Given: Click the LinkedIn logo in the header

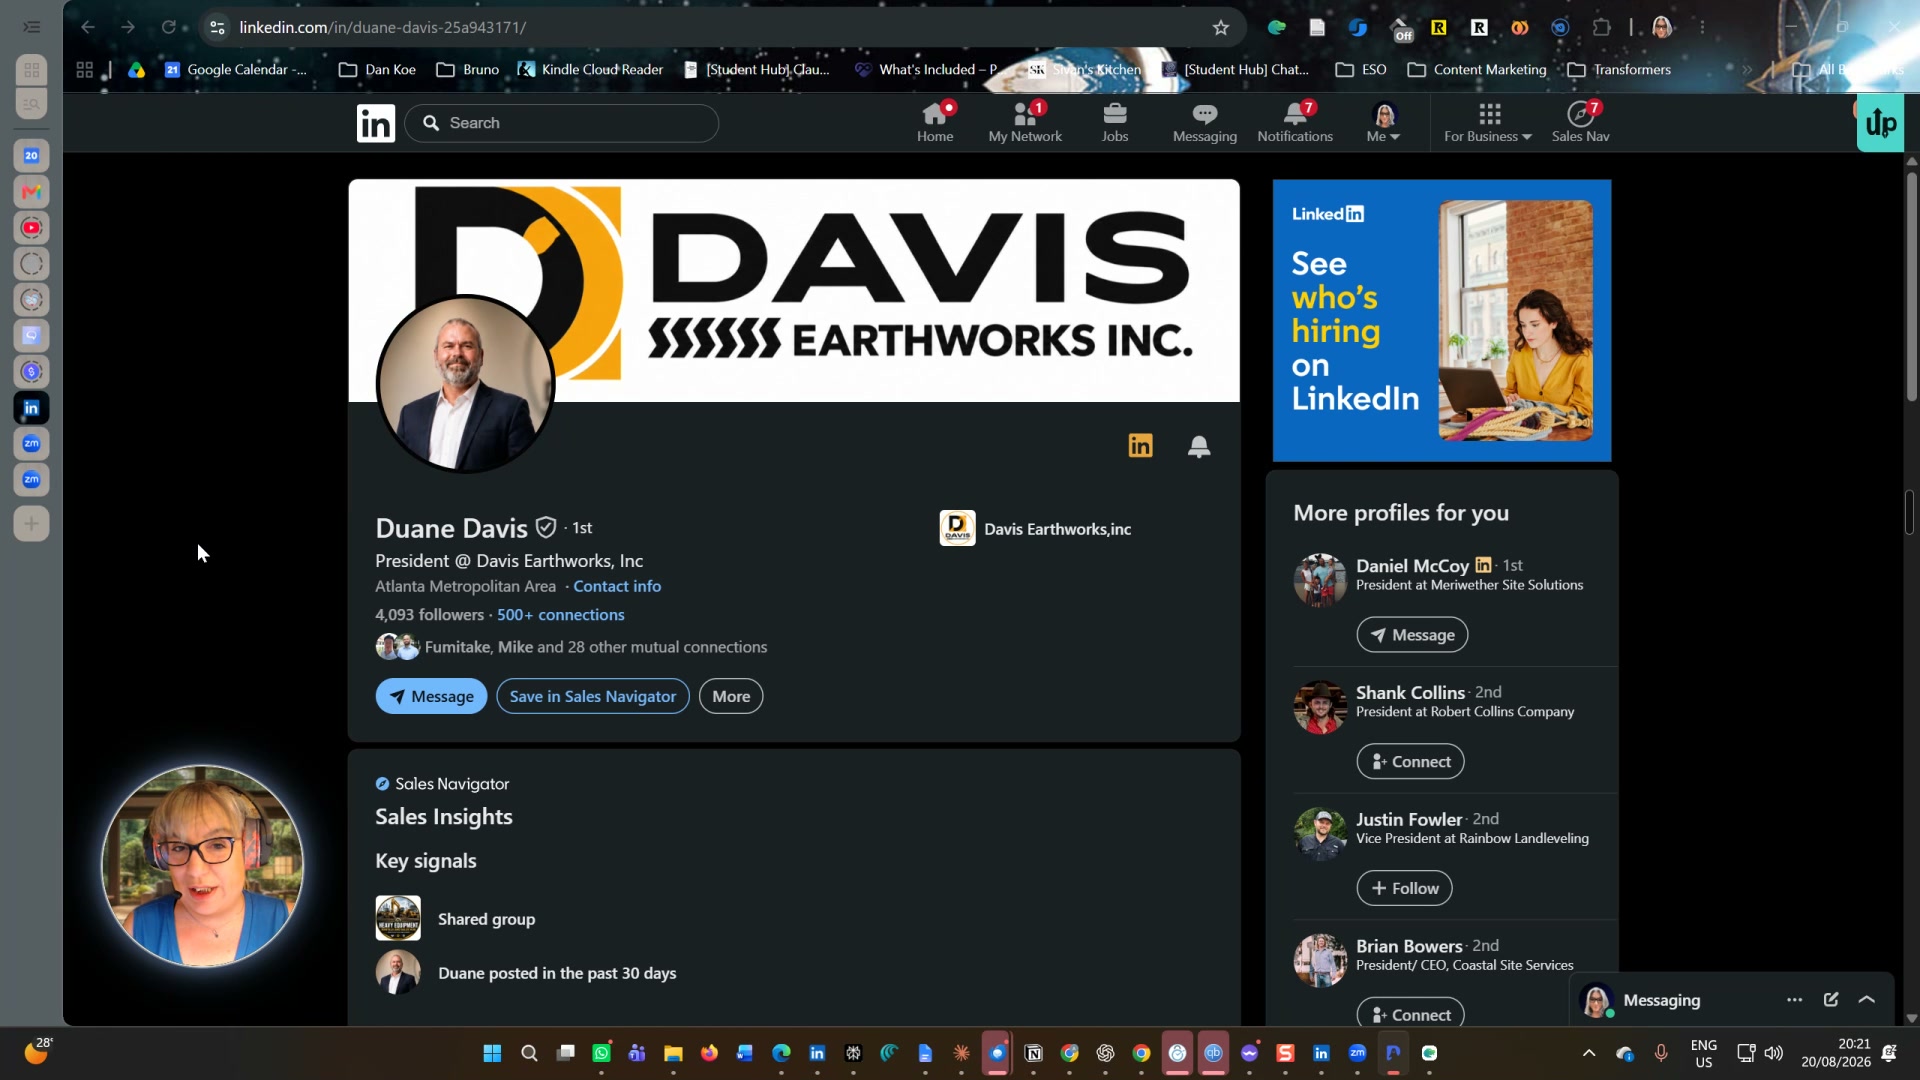Looking at the screenshot, I should pyautogui.click(x=376, y=123).
